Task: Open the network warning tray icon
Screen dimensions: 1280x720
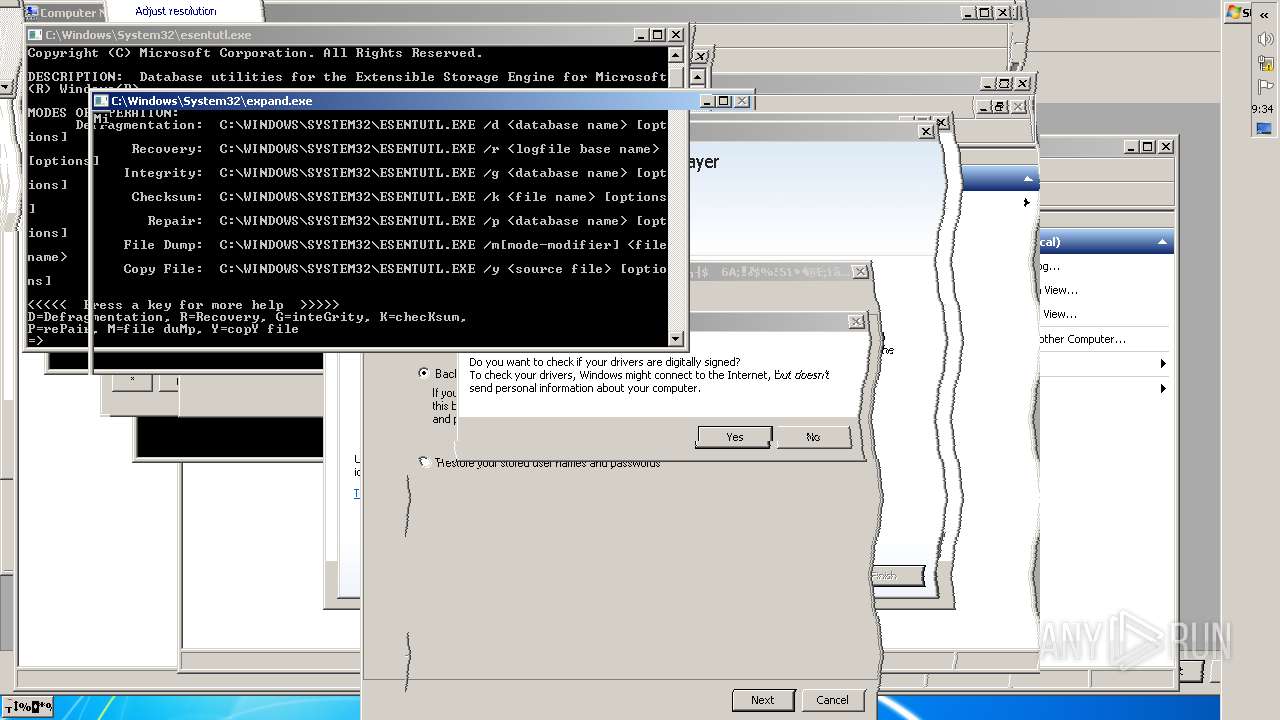Action: coord(1264,63)
